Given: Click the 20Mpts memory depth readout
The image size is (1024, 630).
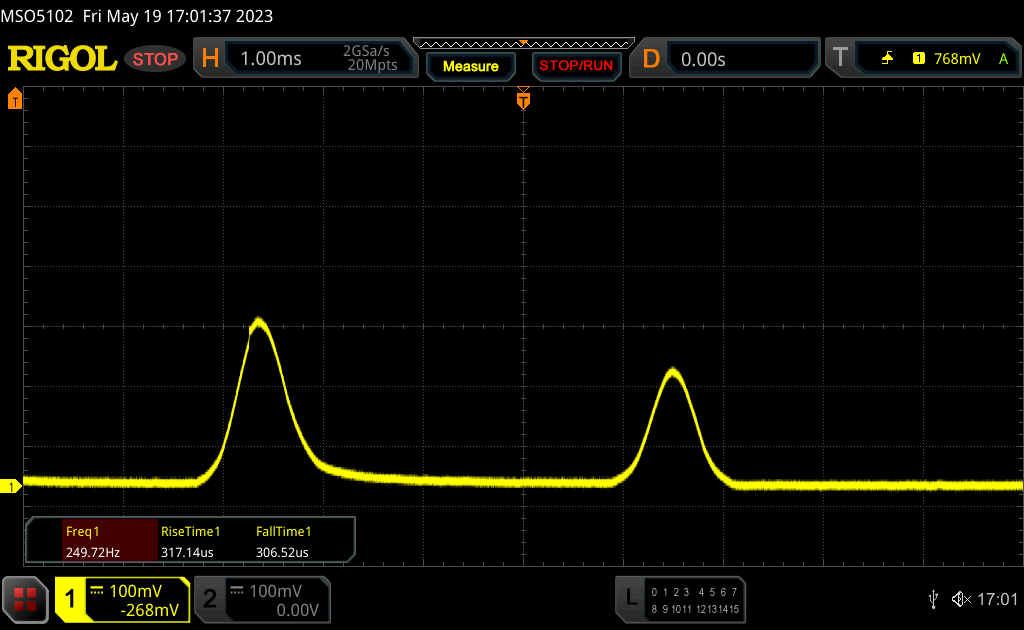Looking at the screenshot, I should point(372,65).
